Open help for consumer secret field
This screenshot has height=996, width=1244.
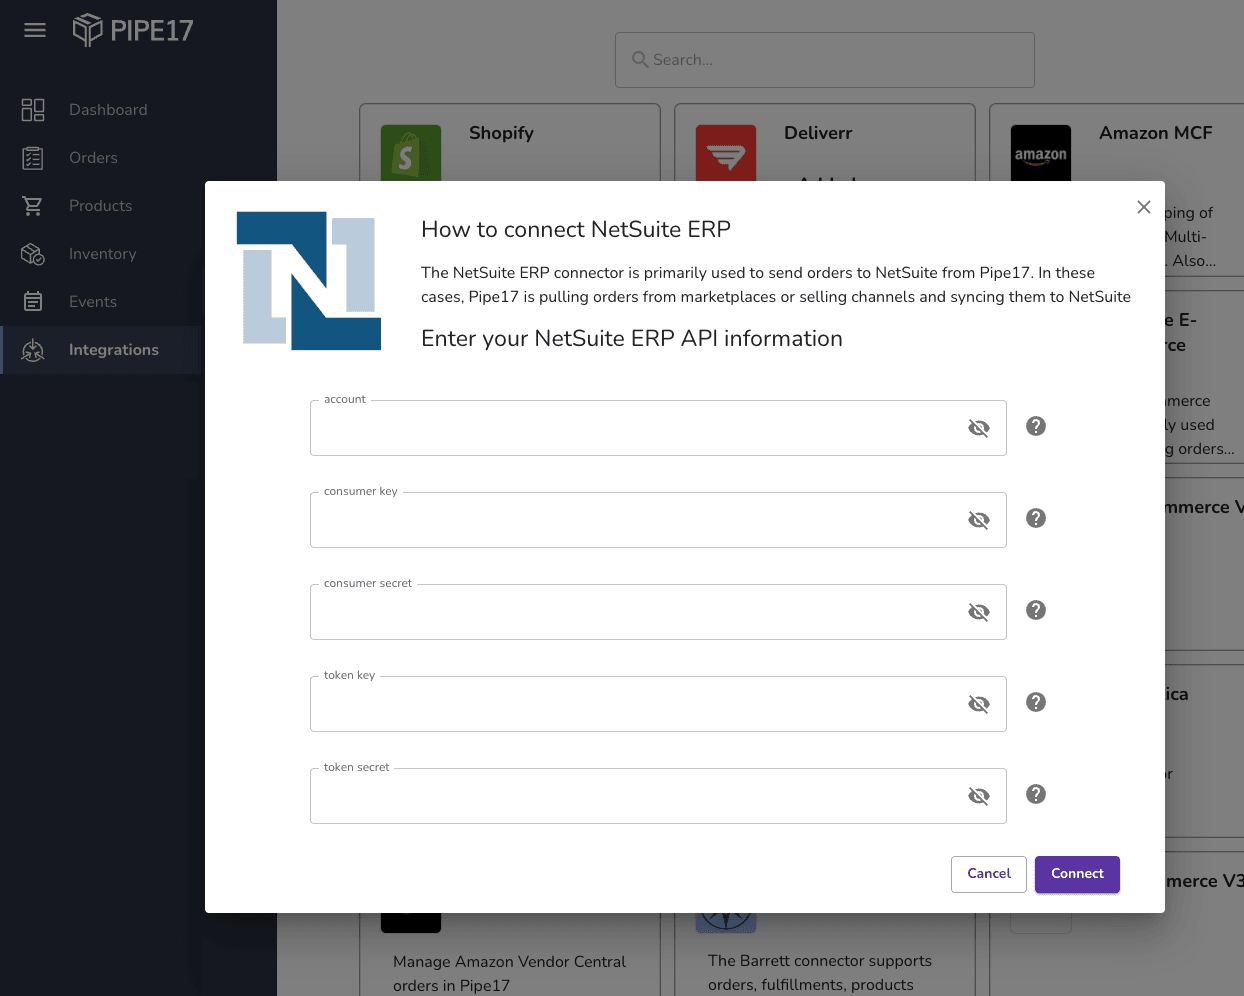tap(1036, 610)
